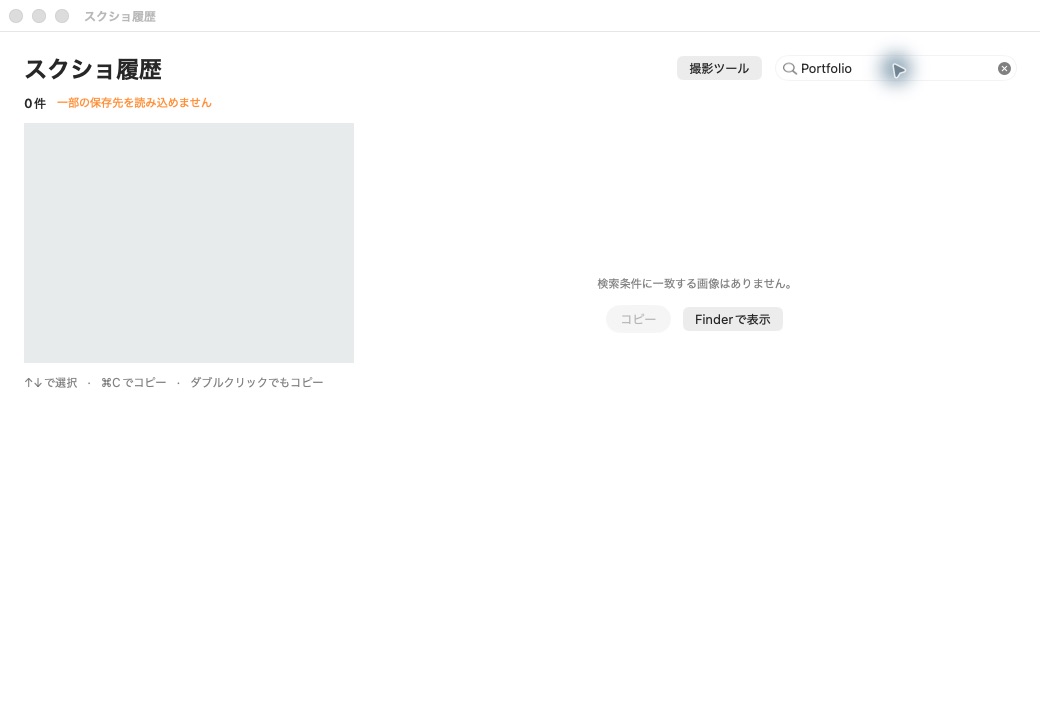
Task: Click the 0件 result count
Action: click(35, 103)
